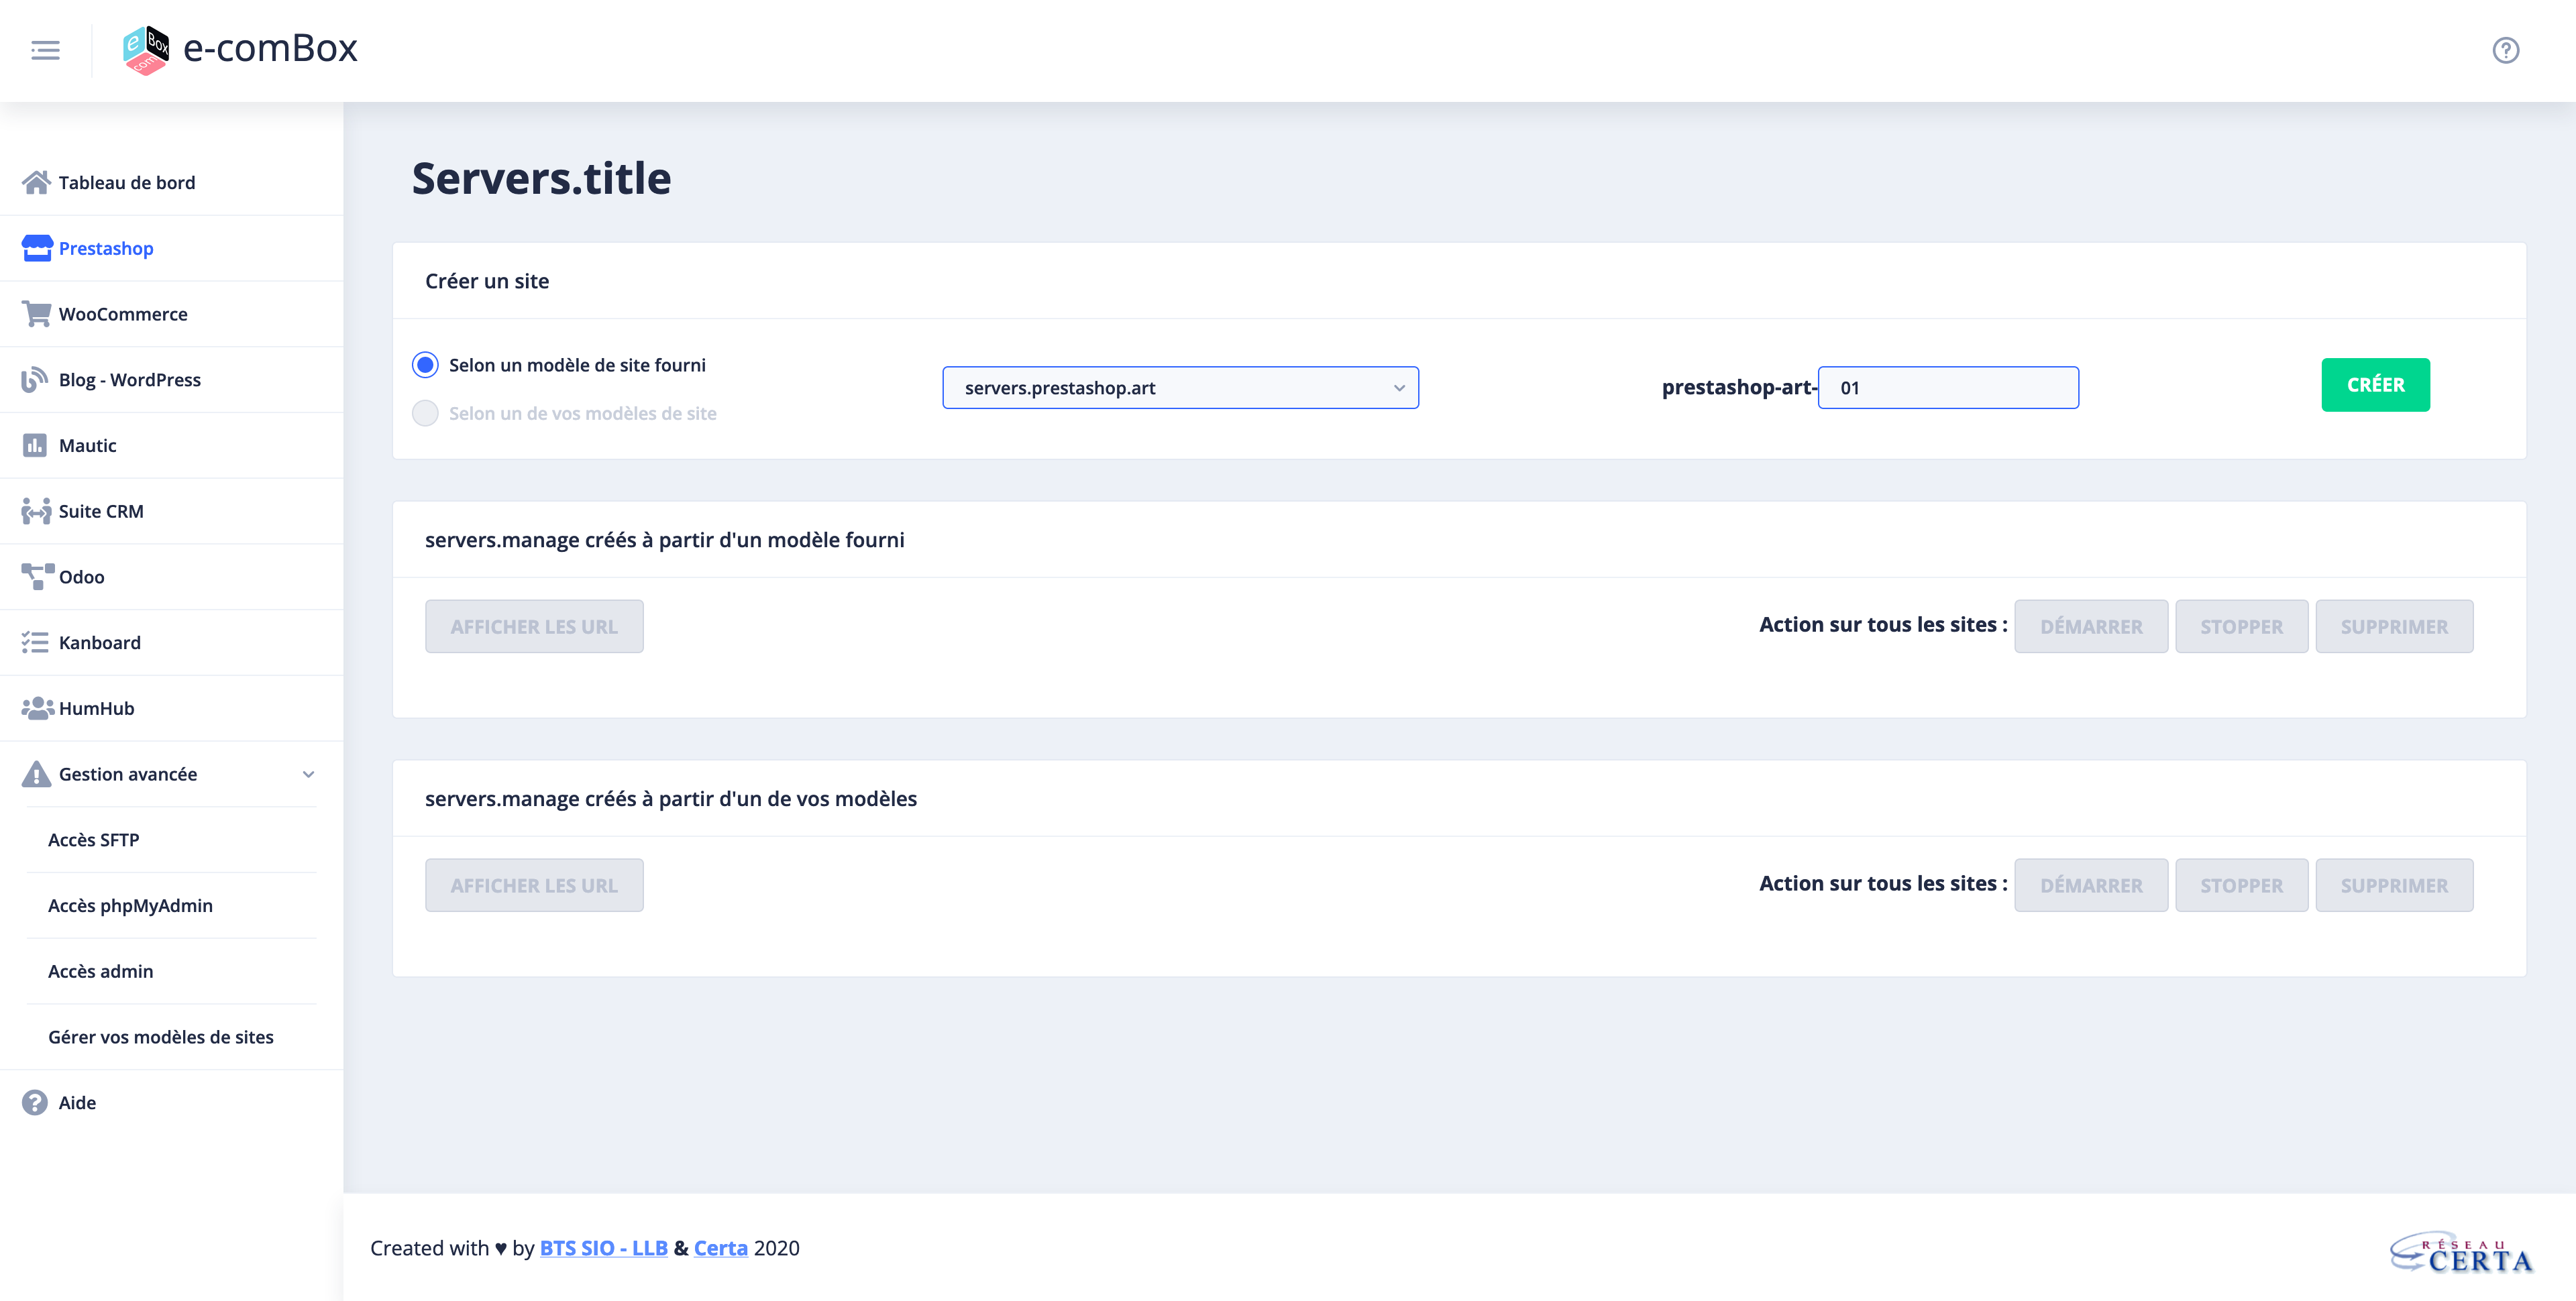Open Blog - WordPress menu item
2576x1301 pixels.
172,380
